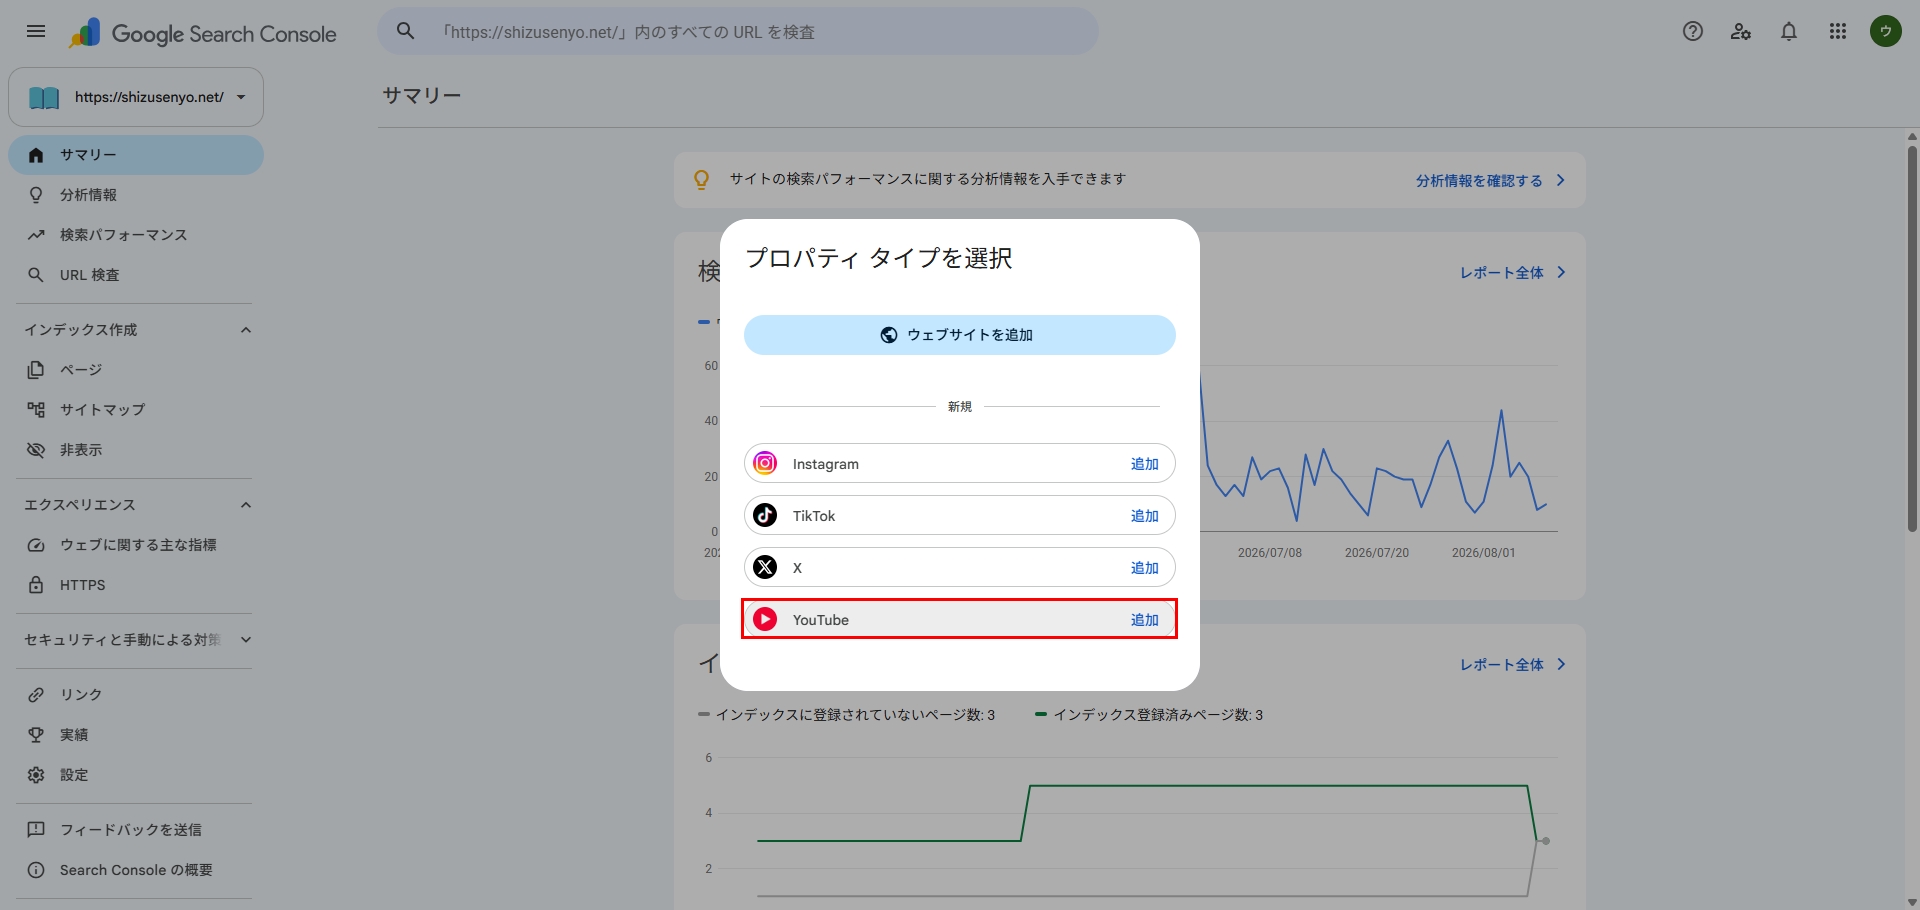Open the main hamburger menu
The width and height of the screenshot is (1920, 910).
point(36,32)
